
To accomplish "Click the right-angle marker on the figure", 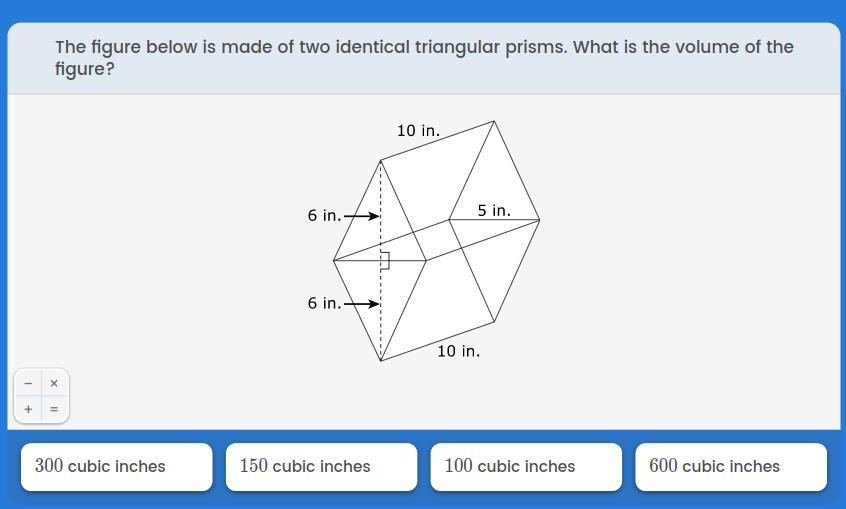I will pos(385,260).
